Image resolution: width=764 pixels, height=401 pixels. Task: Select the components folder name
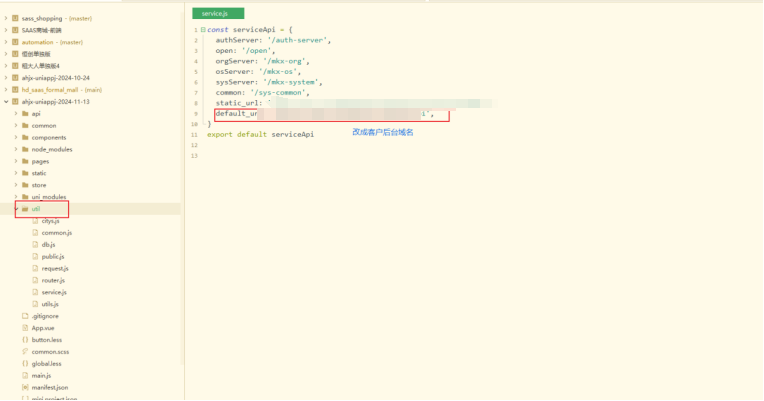[49, 138]
